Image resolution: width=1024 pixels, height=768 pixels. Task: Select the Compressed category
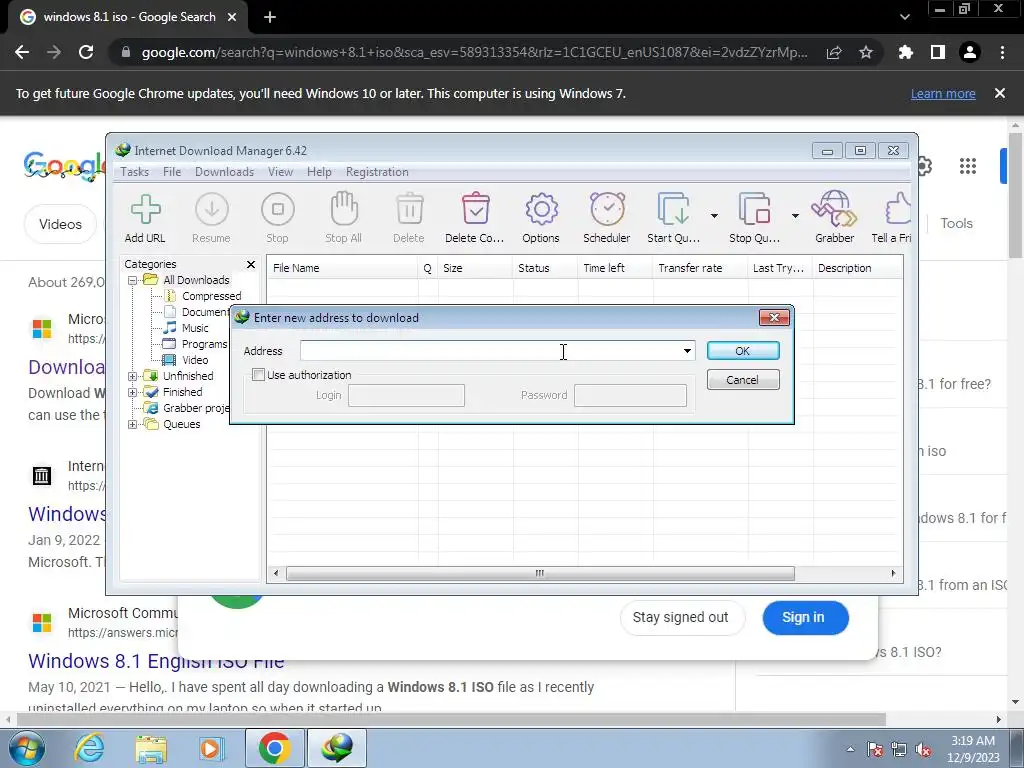click(211, 296)
